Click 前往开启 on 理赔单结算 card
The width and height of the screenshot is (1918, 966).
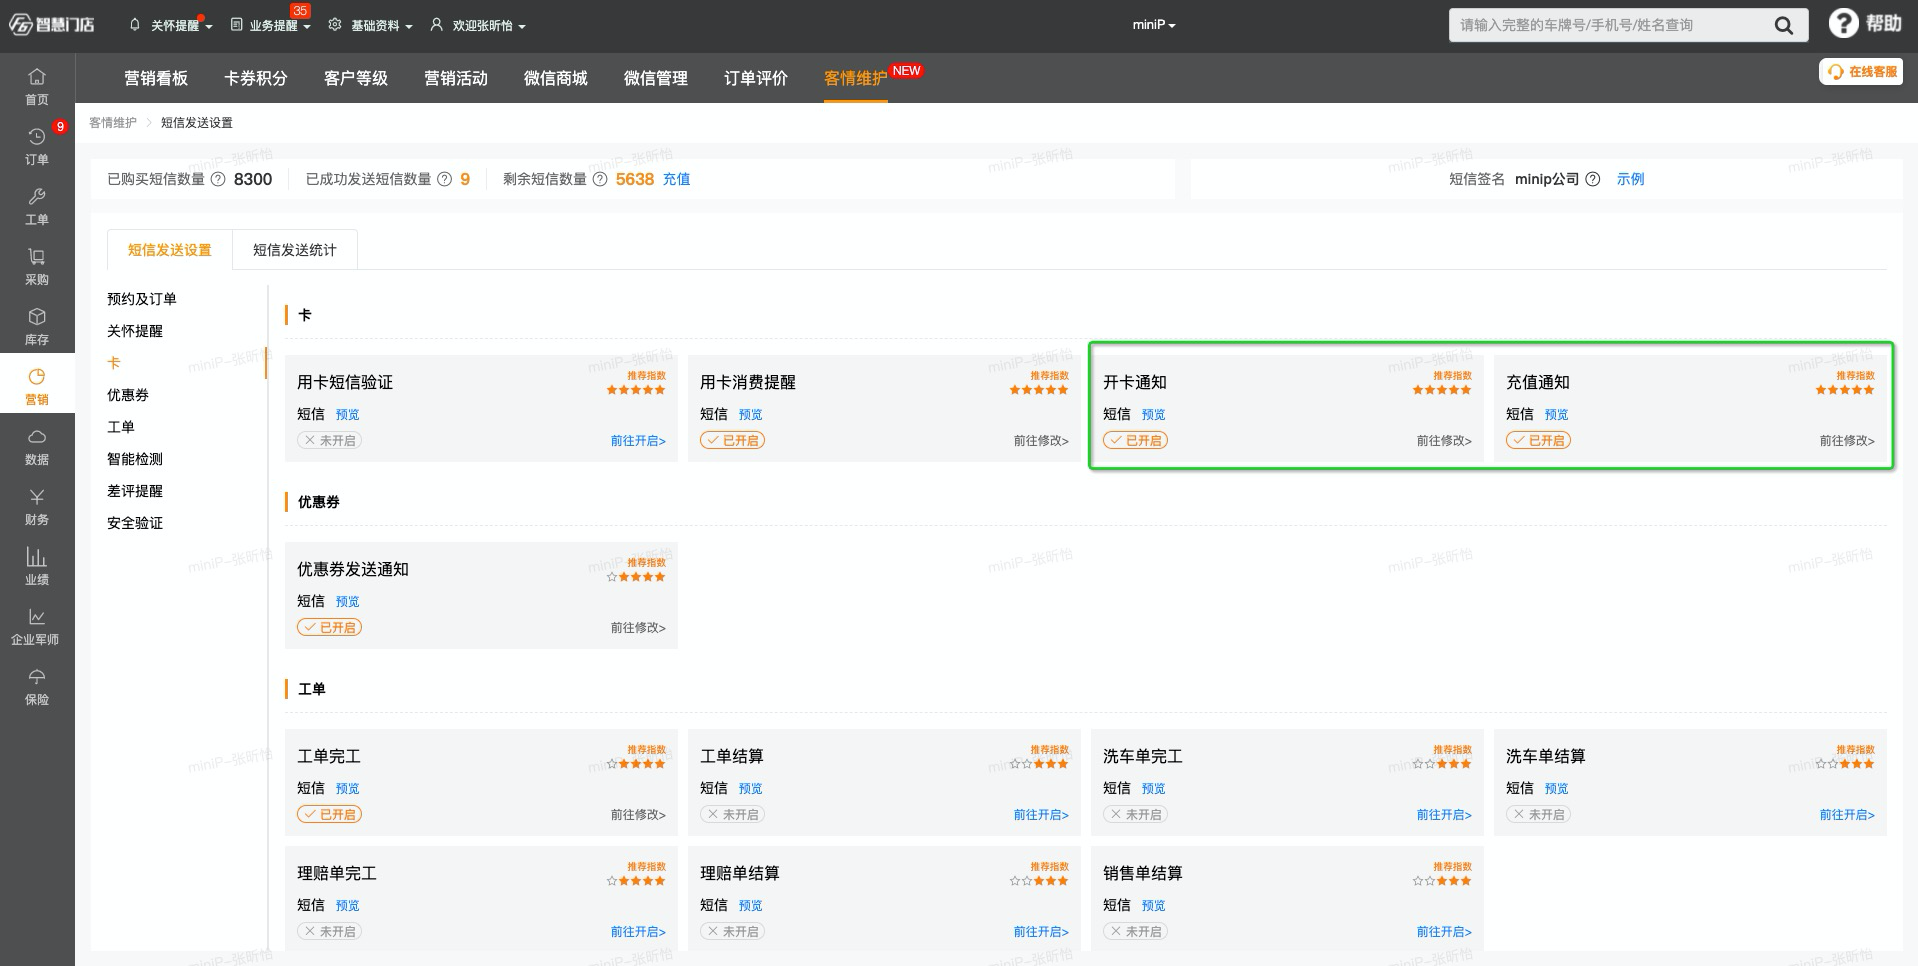1041,932
